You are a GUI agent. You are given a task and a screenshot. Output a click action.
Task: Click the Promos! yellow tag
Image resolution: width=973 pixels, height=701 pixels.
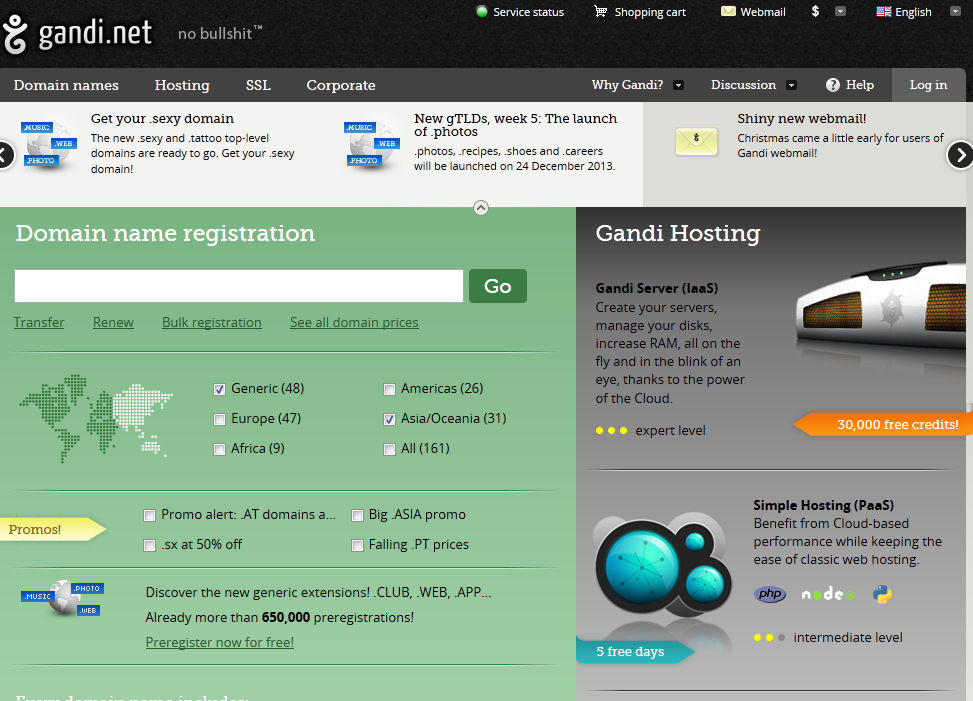53,529
